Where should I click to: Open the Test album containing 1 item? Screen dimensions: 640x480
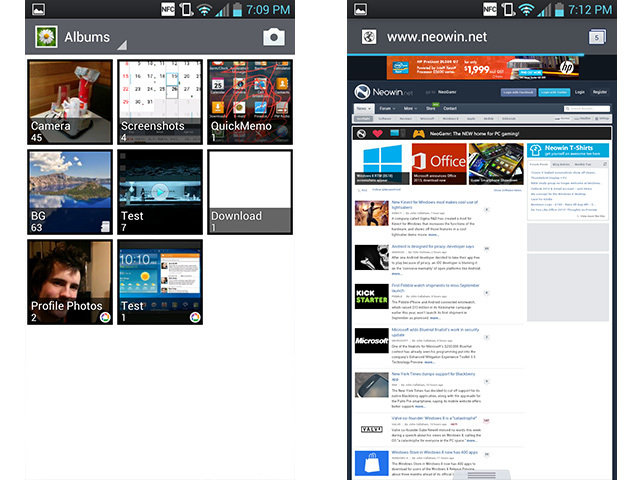click(x=160, y=282)
